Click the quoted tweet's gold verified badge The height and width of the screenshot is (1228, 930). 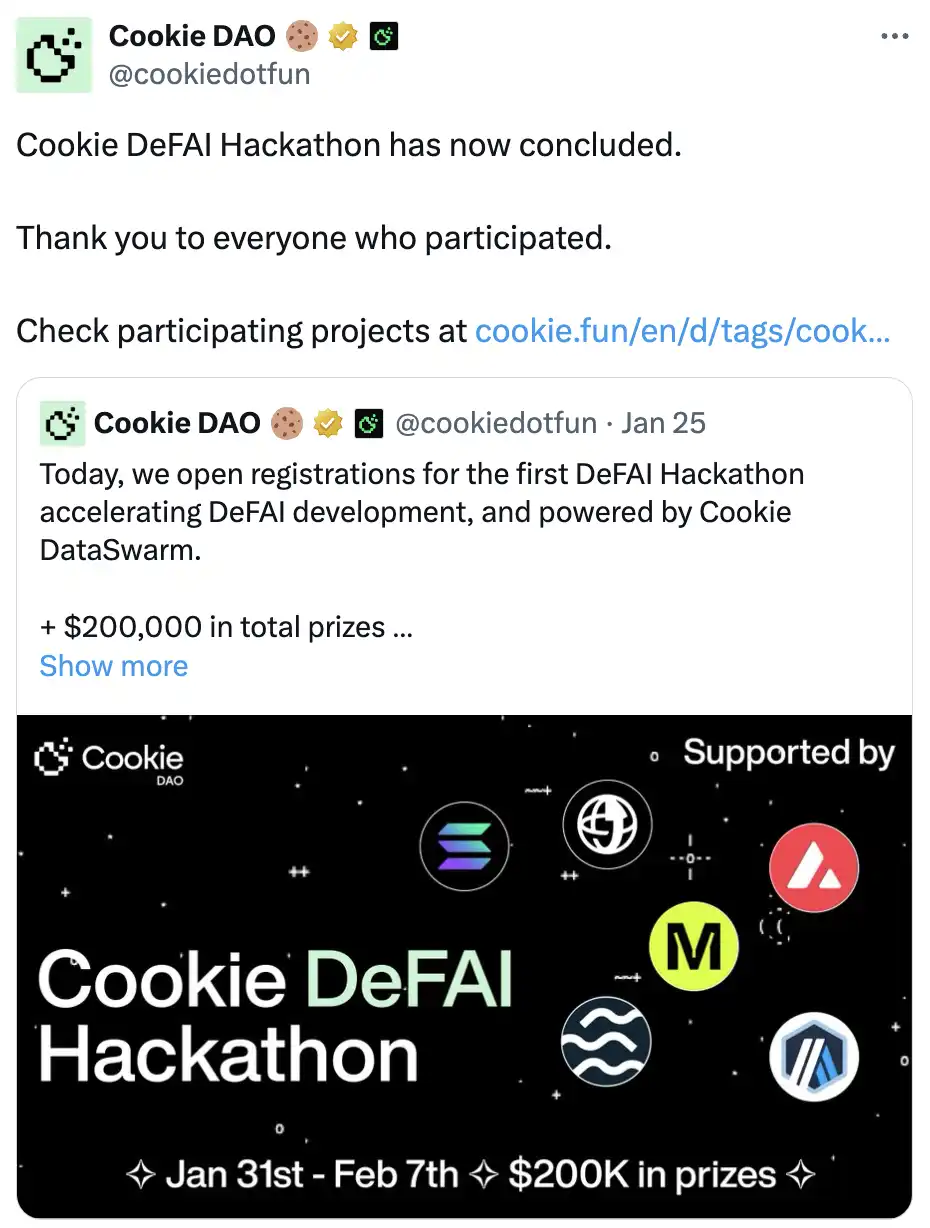tap(327, 424)
